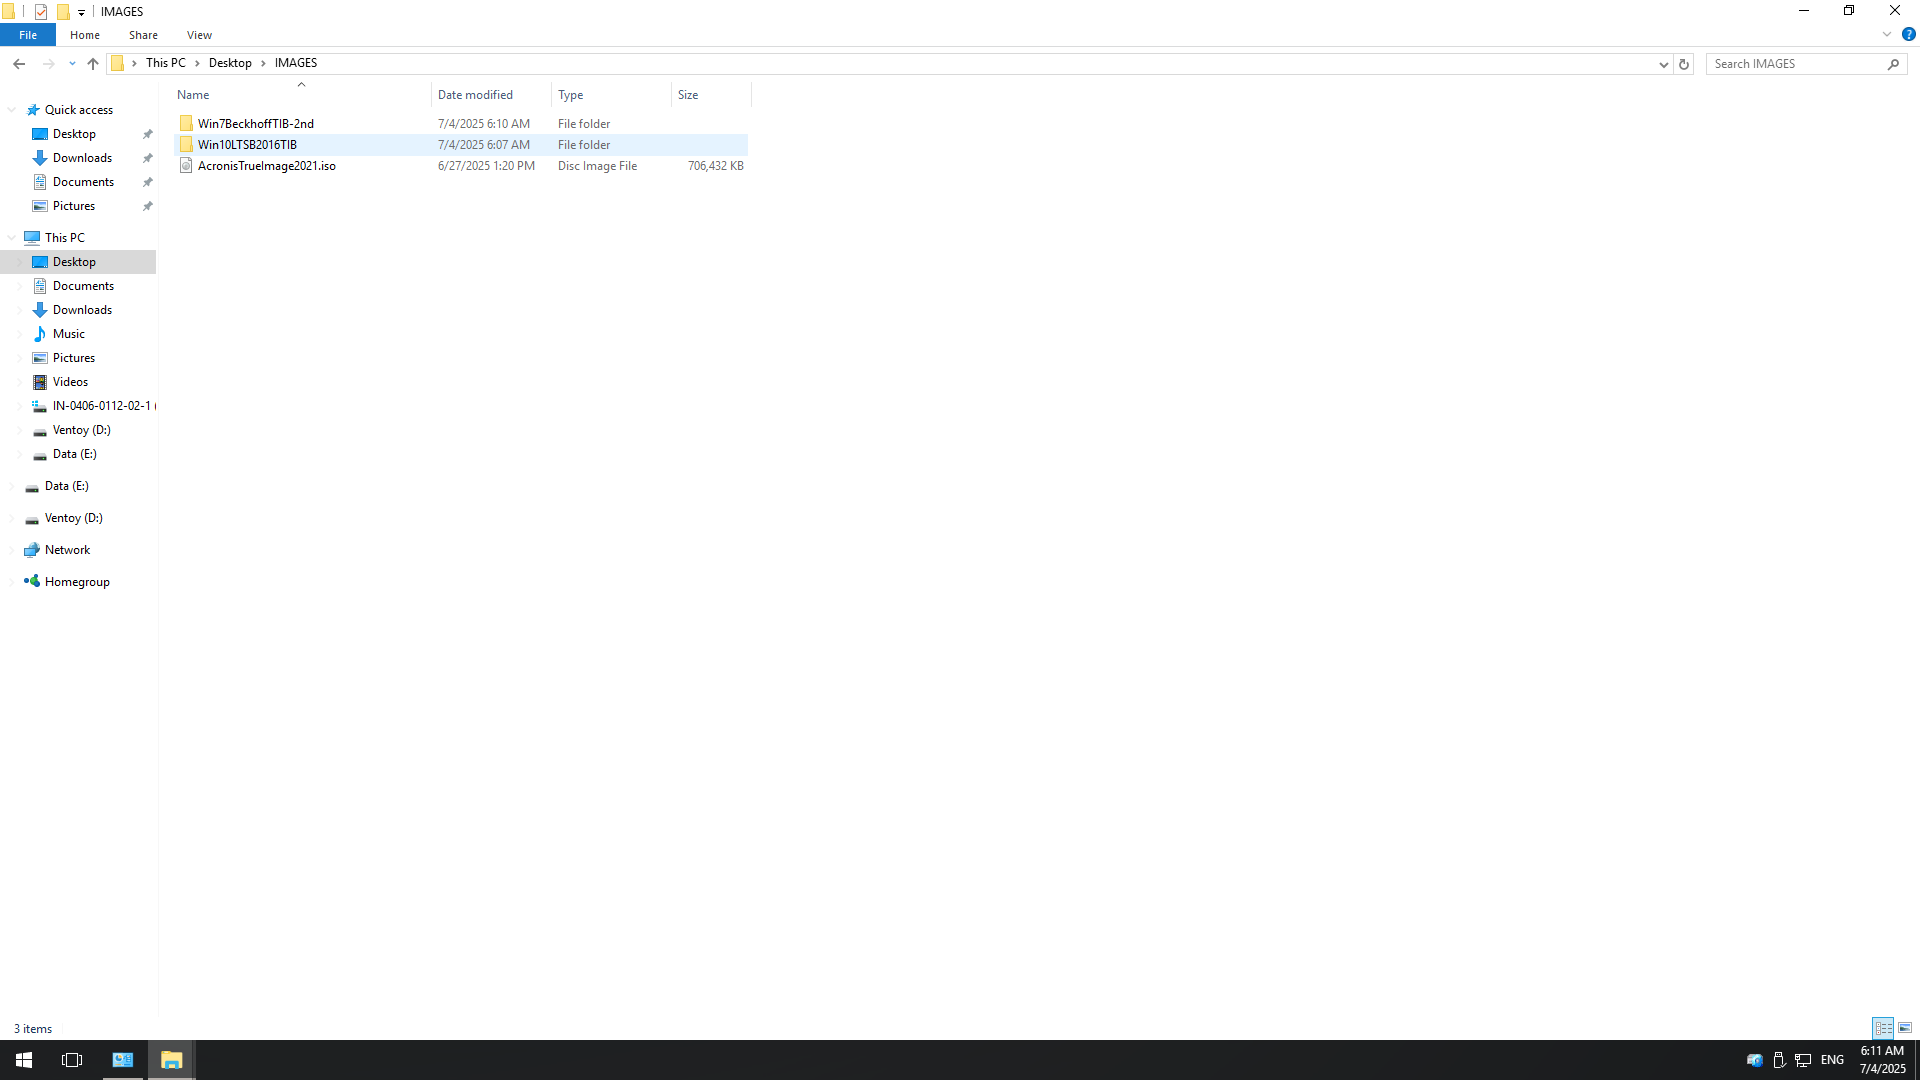The width and height of the screenshot is (1920, 1080).
Task: Click the Windows Start button
Action: pyautogui.click(x=24, y=1060)
